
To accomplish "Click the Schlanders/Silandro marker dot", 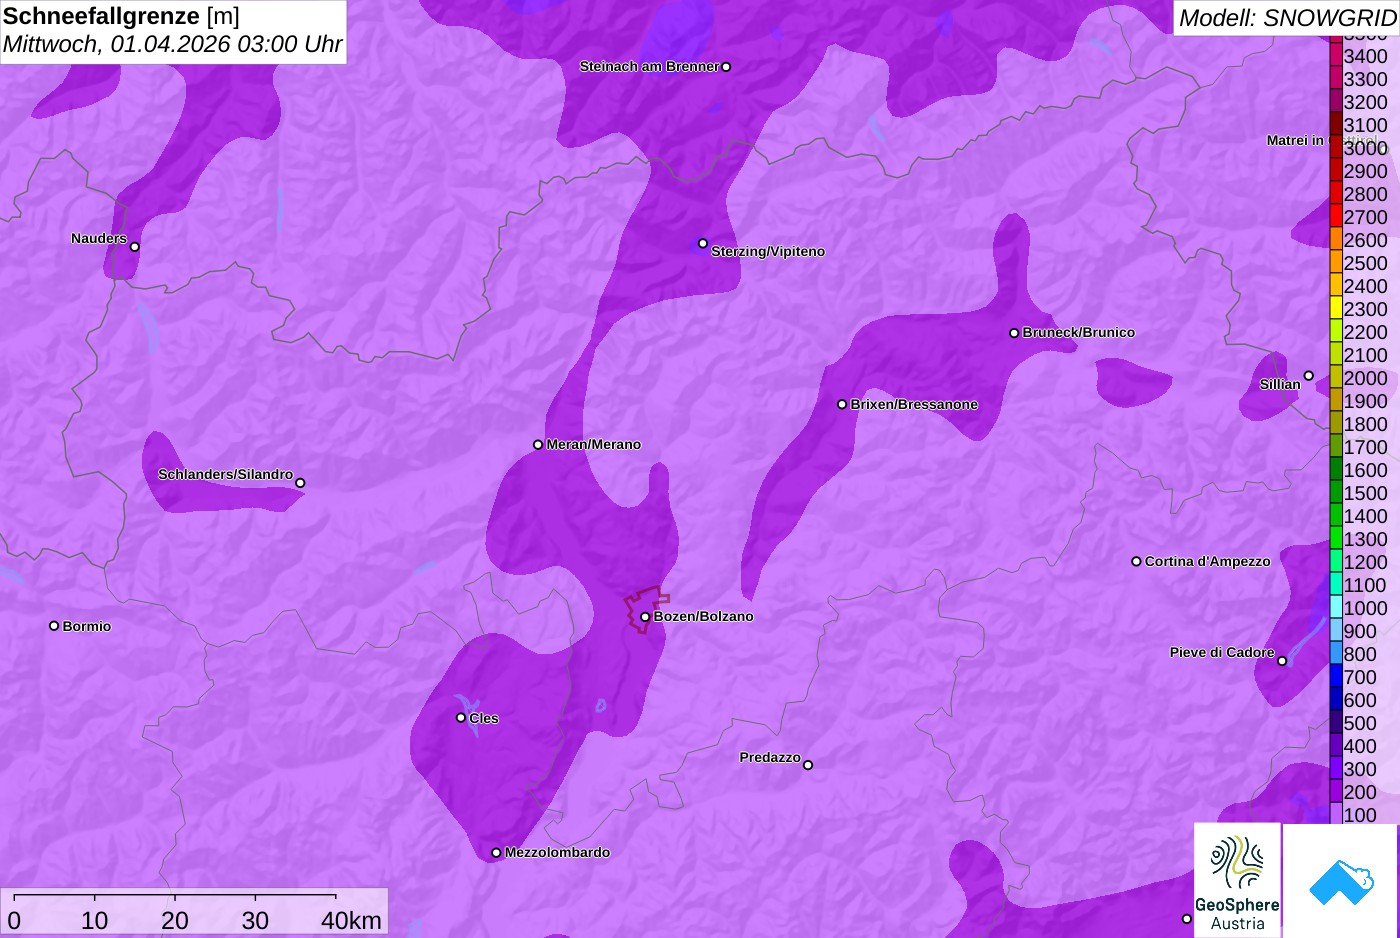I will tap(300, 483).
